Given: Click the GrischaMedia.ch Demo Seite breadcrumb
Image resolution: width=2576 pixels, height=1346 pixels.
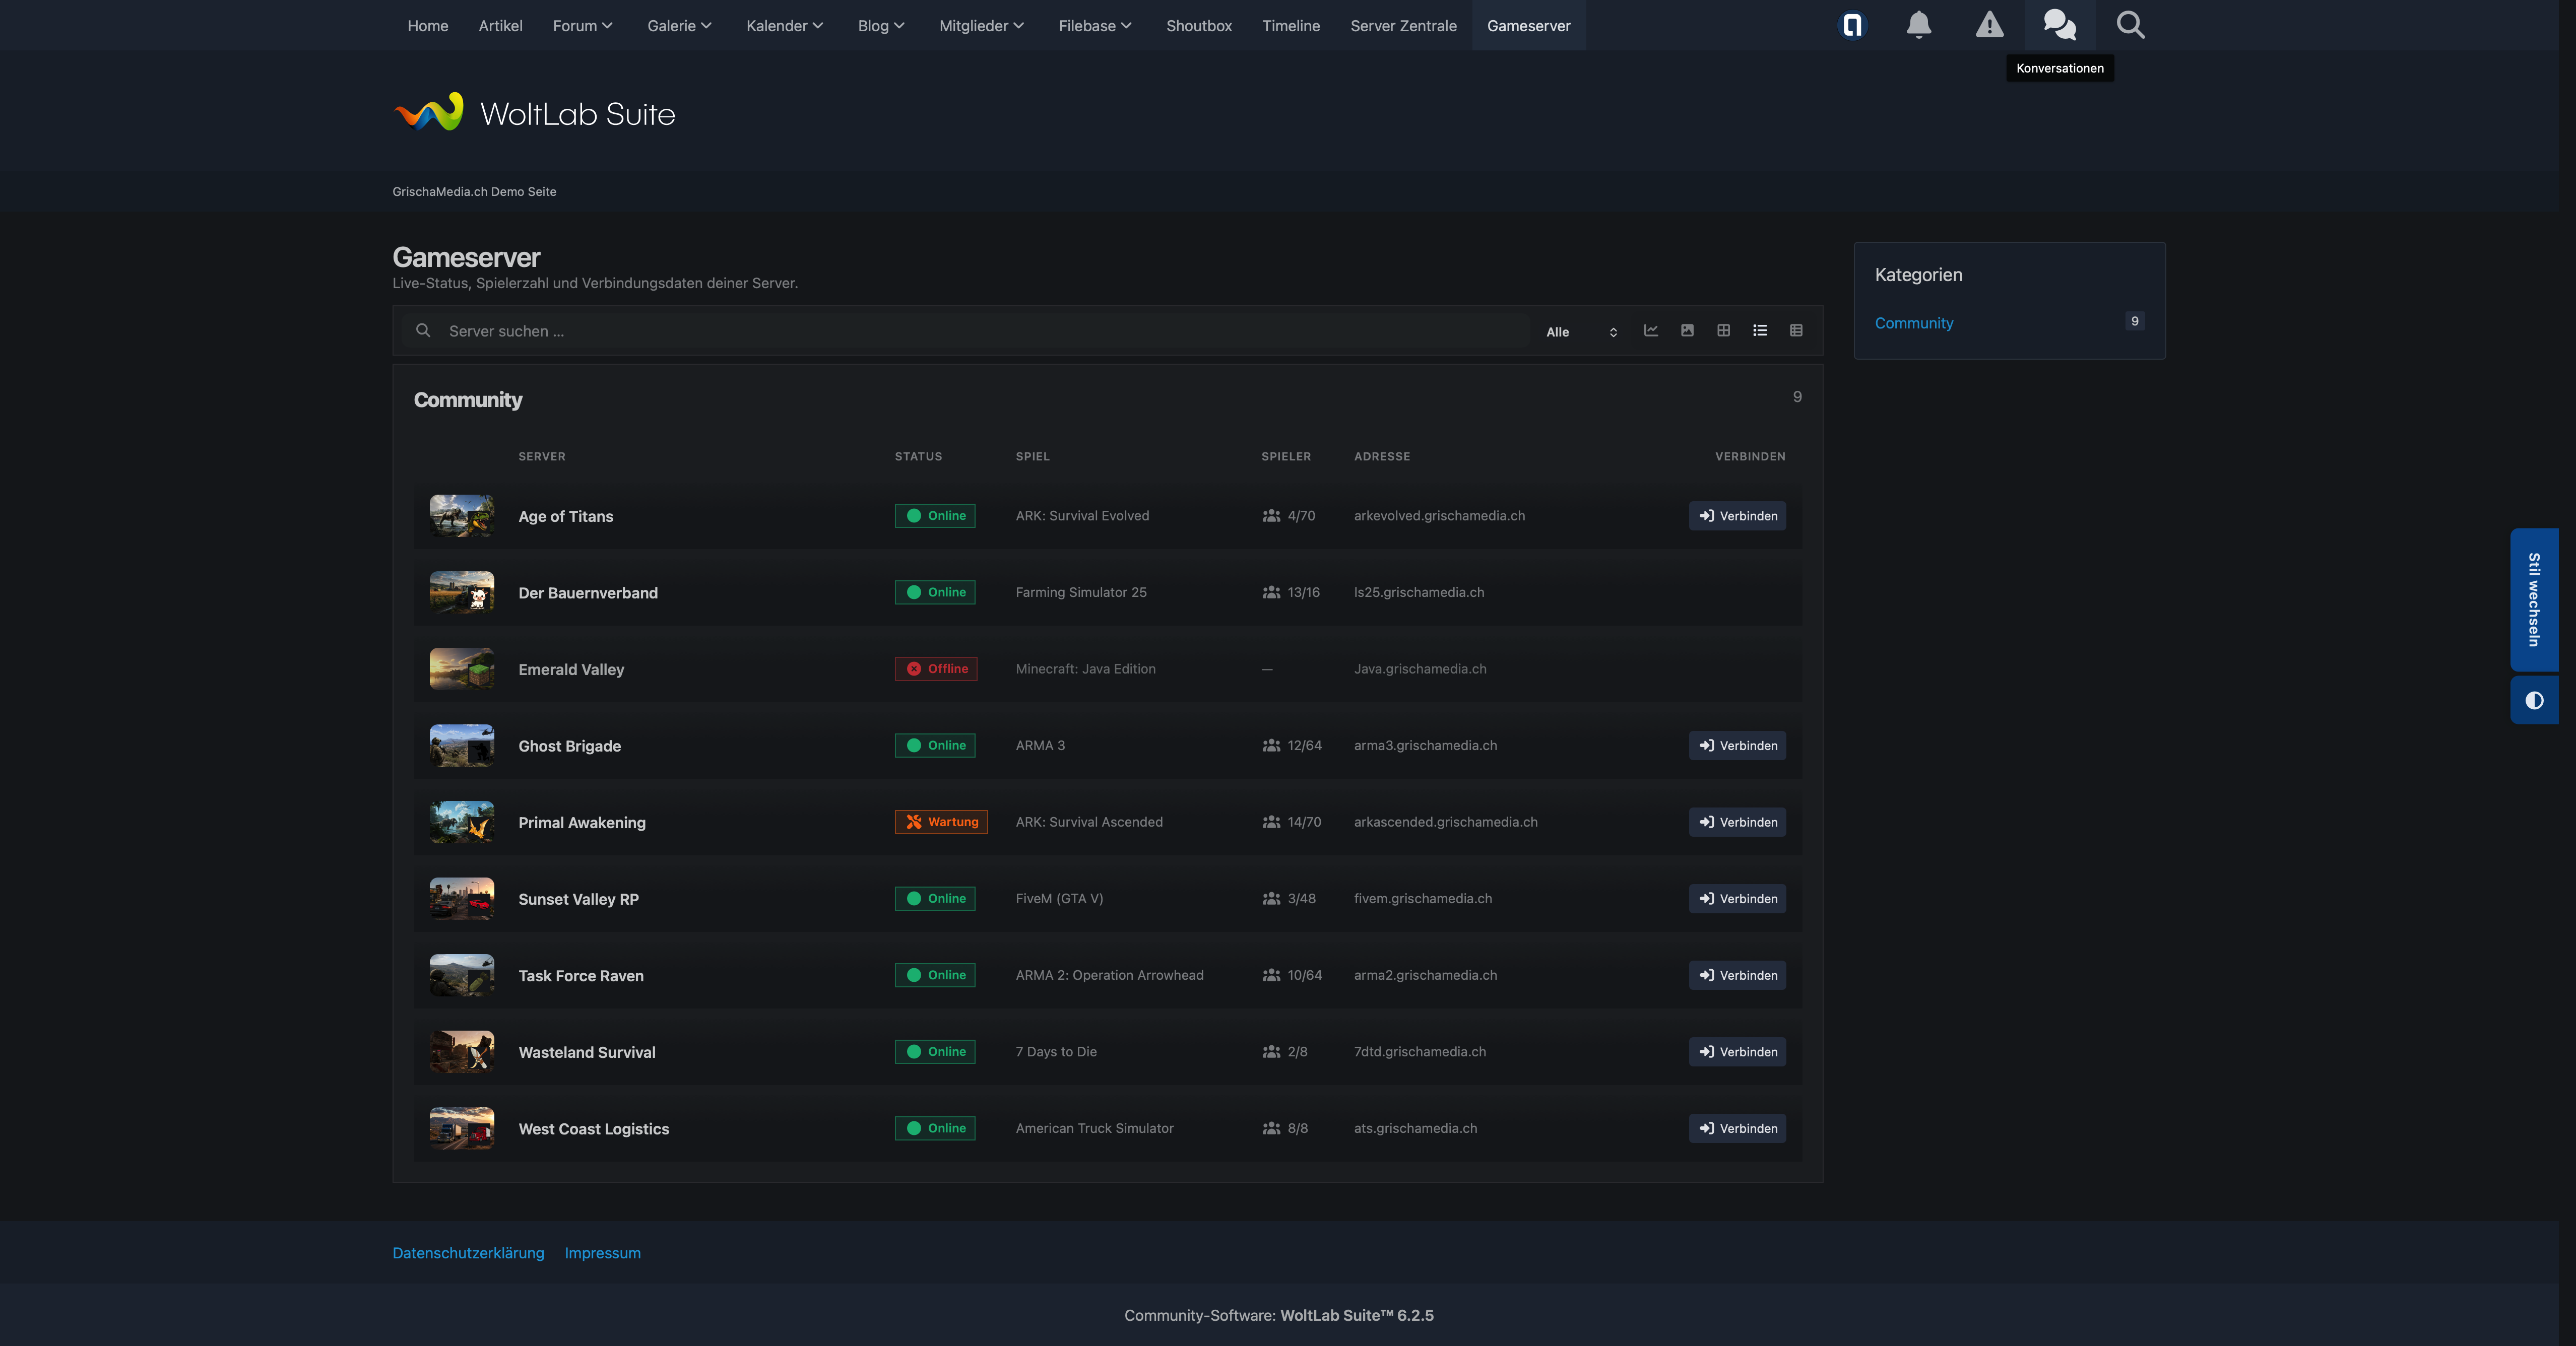Looking at the screenshot, I should point(474,192).
